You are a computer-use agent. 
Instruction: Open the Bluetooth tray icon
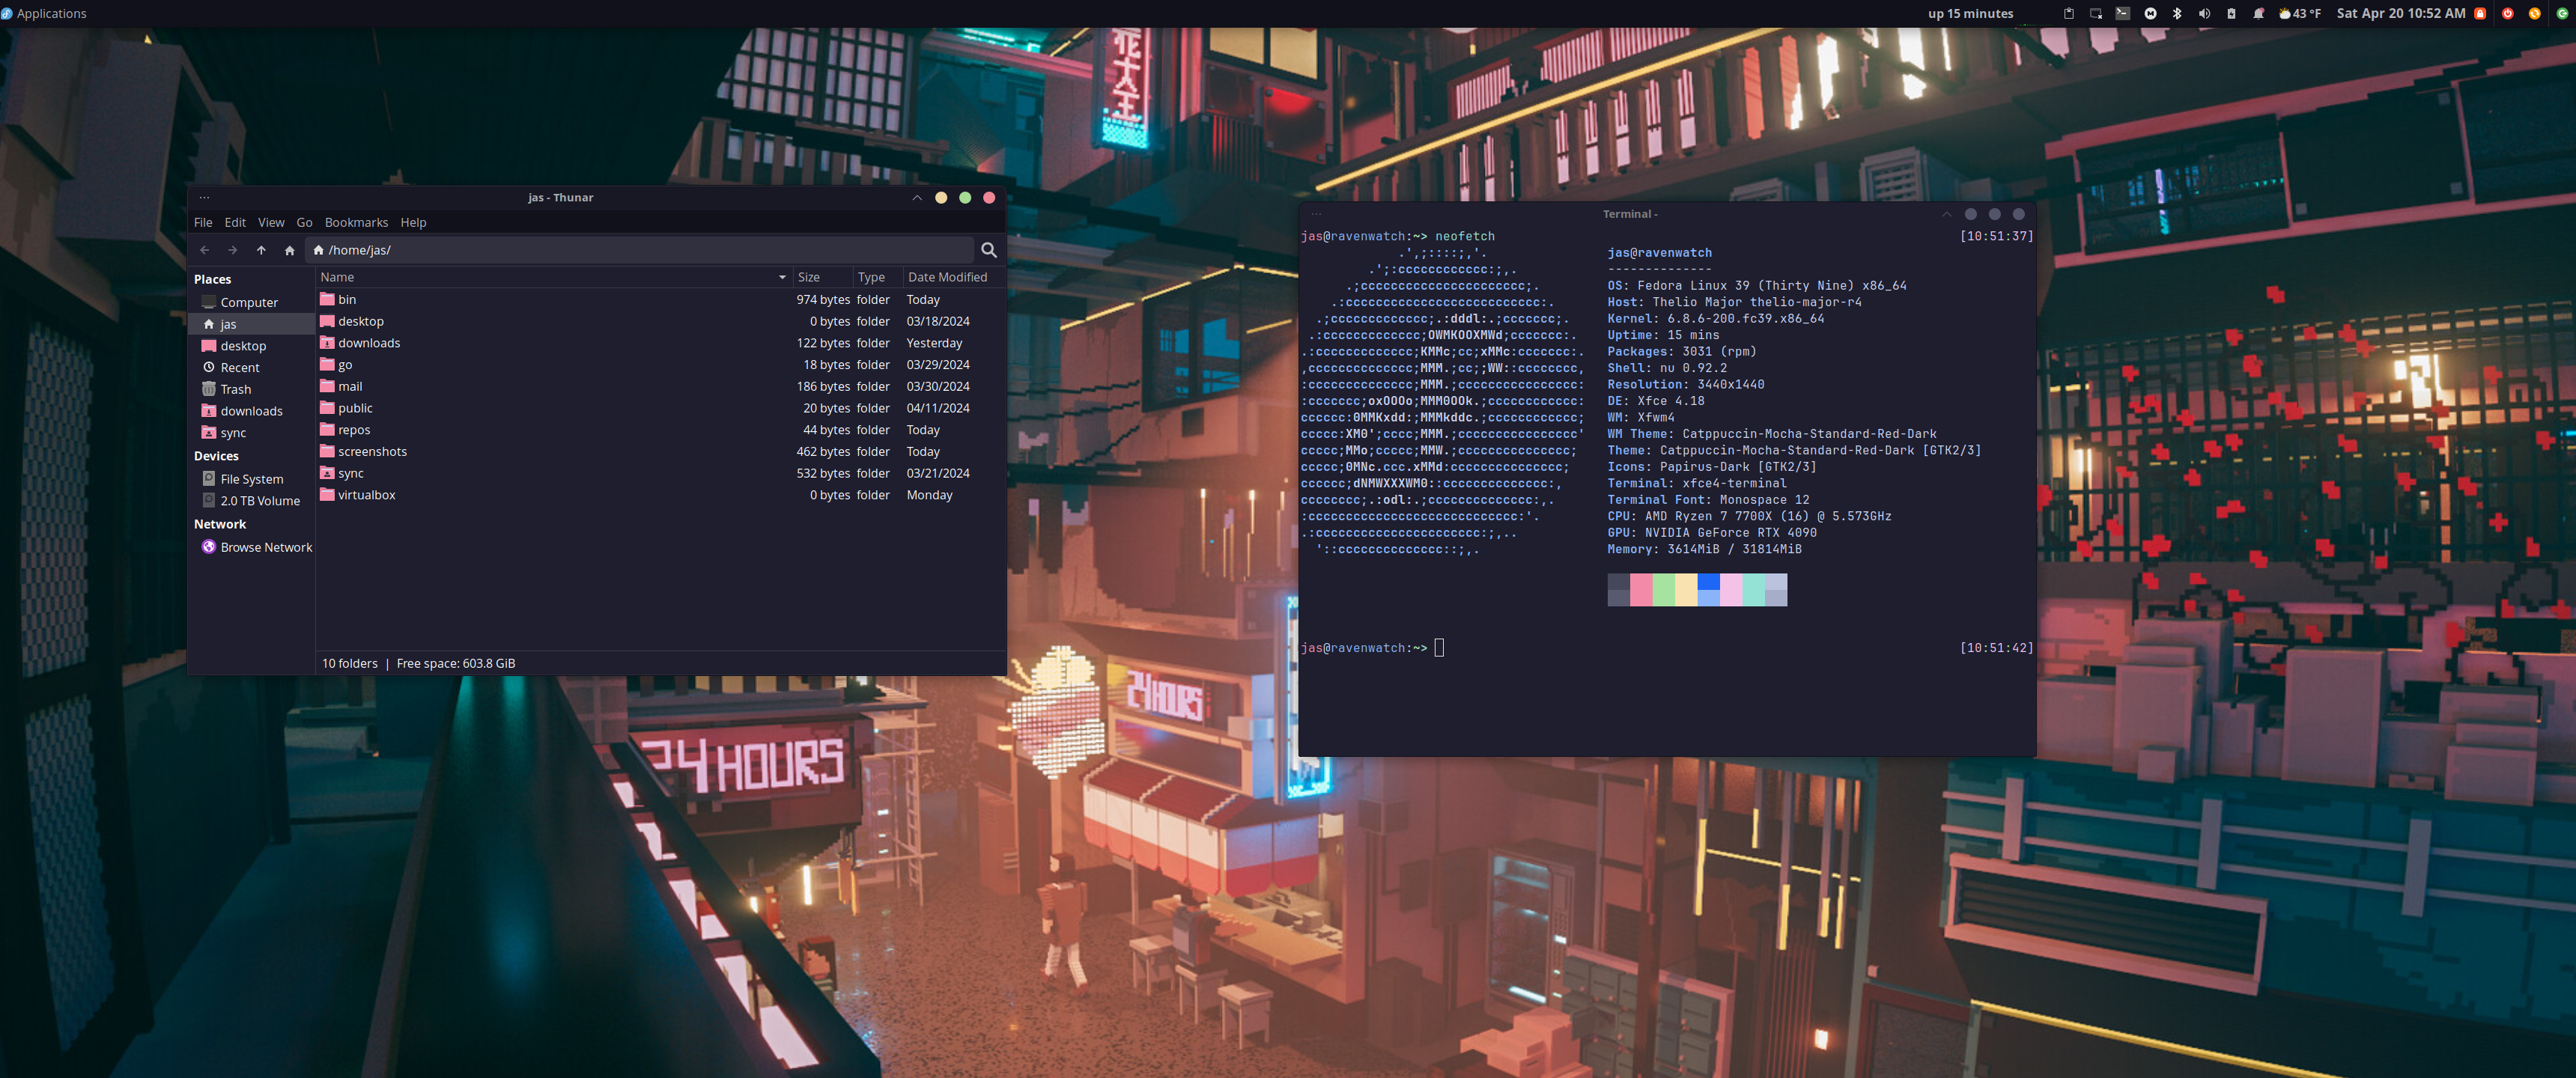(2176, 13)
